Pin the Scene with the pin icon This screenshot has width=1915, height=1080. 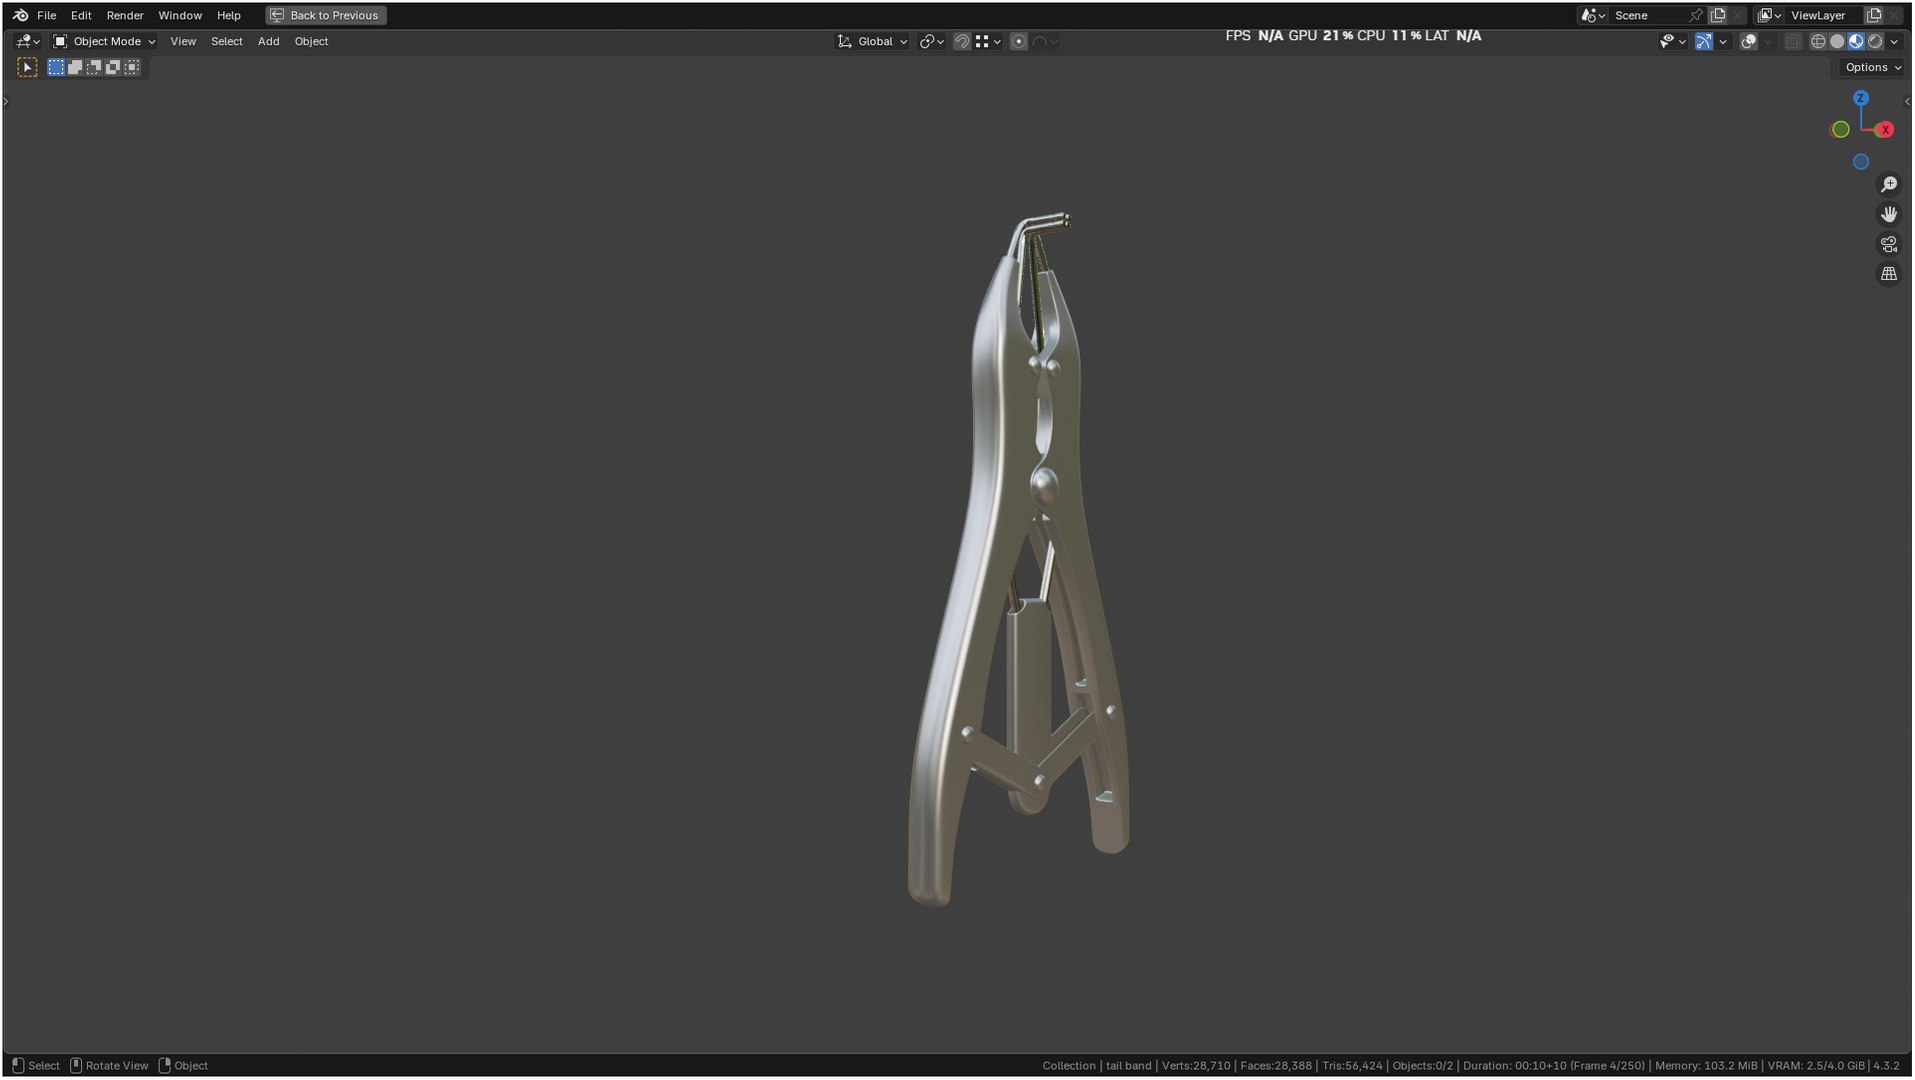point(1695,15)
